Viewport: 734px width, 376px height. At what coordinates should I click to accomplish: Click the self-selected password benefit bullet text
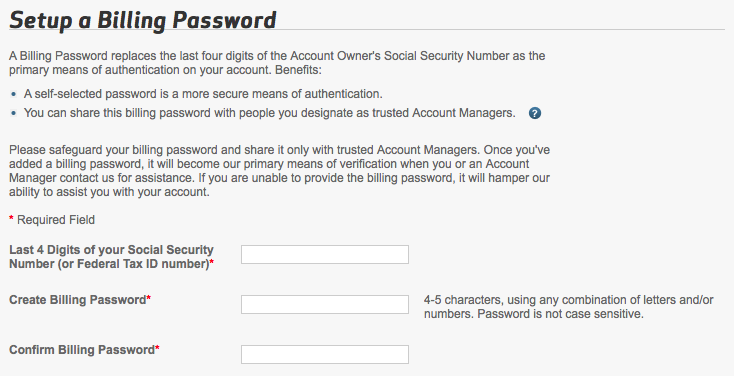[x=203, y=94]
